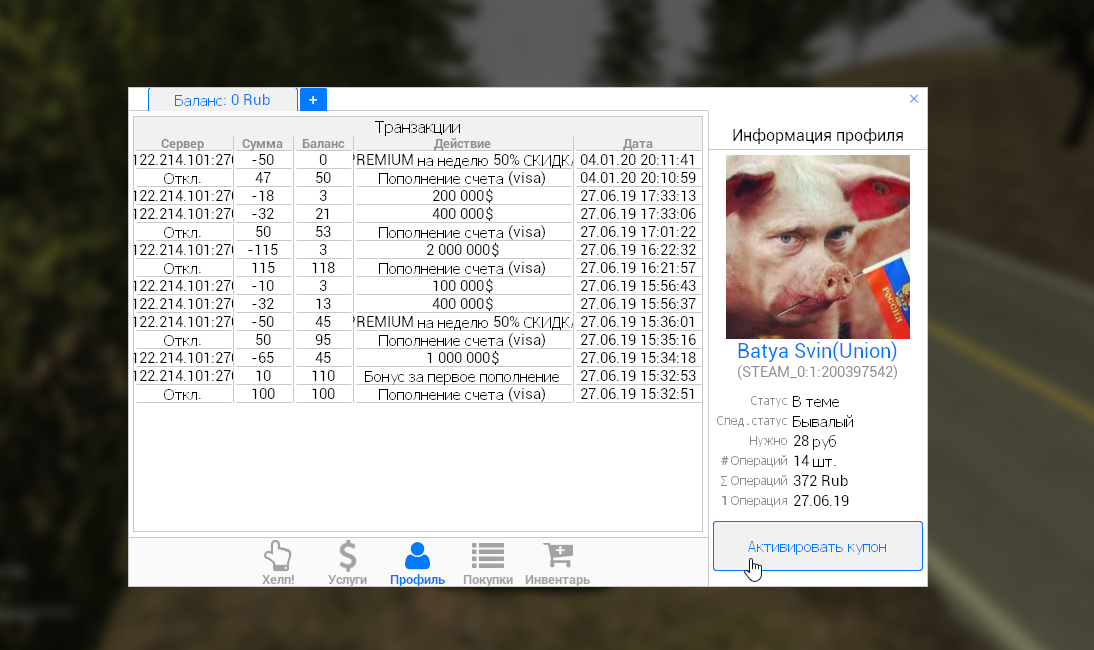Screen dimensions: 1094x650
Task: Select the Баланс: 0 Rub tab
Action: pos(222,100)
